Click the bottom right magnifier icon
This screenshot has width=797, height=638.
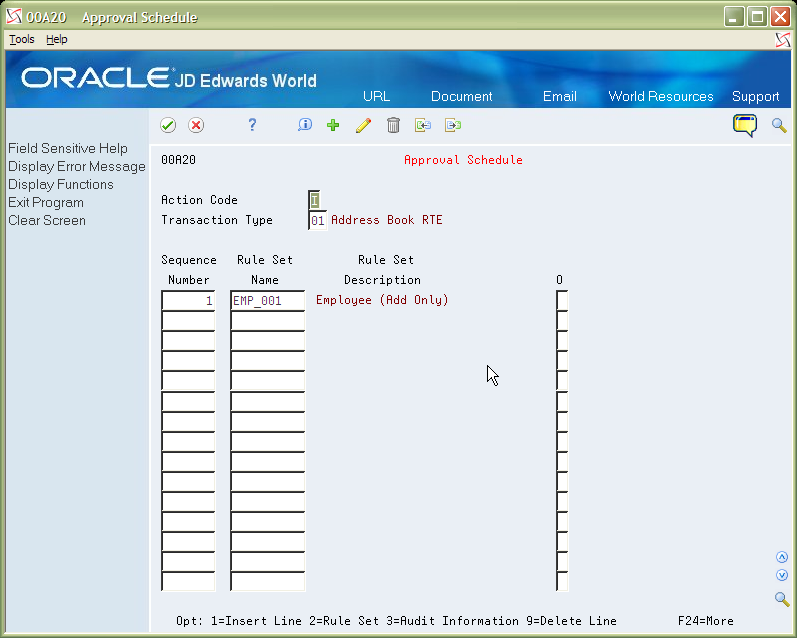pos(782,599)
